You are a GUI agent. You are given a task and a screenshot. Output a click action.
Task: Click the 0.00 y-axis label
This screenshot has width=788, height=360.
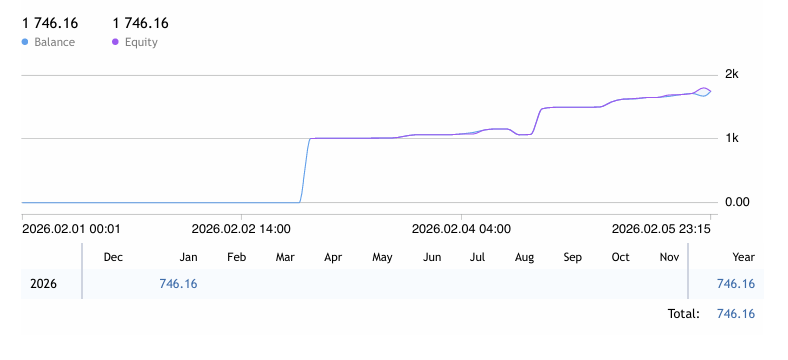point(737,202)
